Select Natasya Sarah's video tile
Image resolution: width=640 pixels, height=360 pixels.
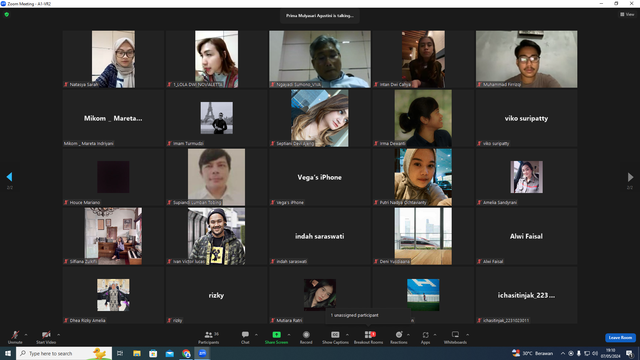point(113,59)
